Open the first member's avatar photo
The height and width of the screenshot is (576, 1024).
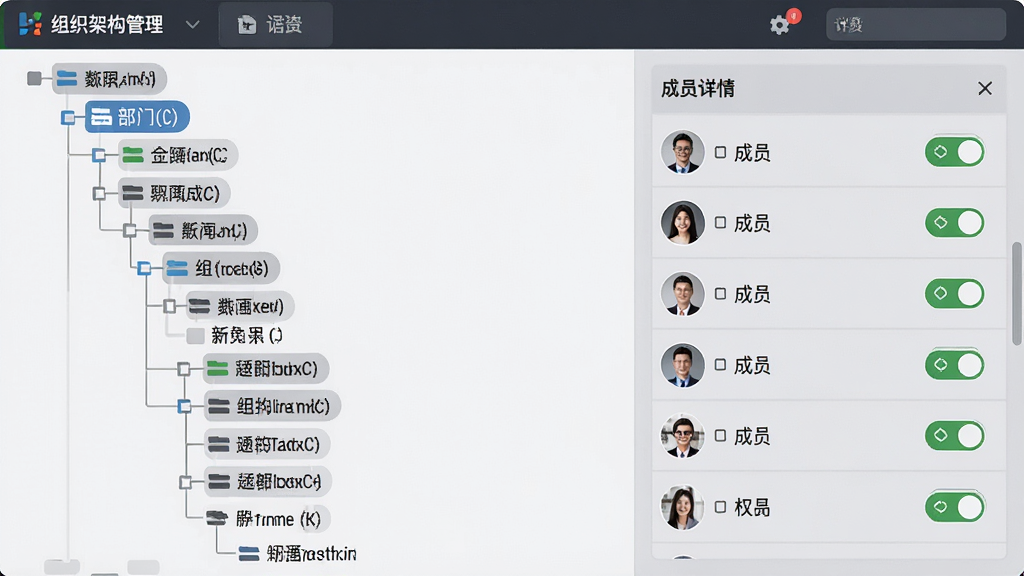(x=682, y=152)
